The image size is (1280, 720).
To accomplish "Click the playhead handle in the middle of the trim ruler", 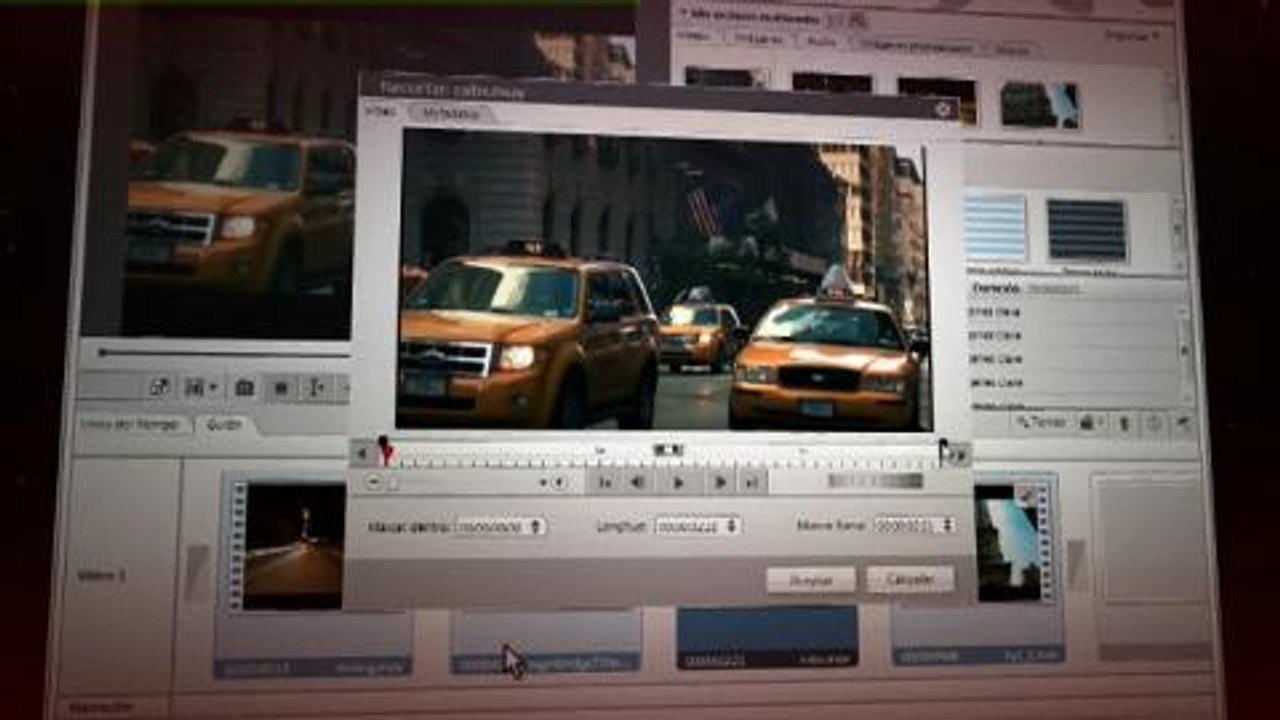I will click(667, 450).
